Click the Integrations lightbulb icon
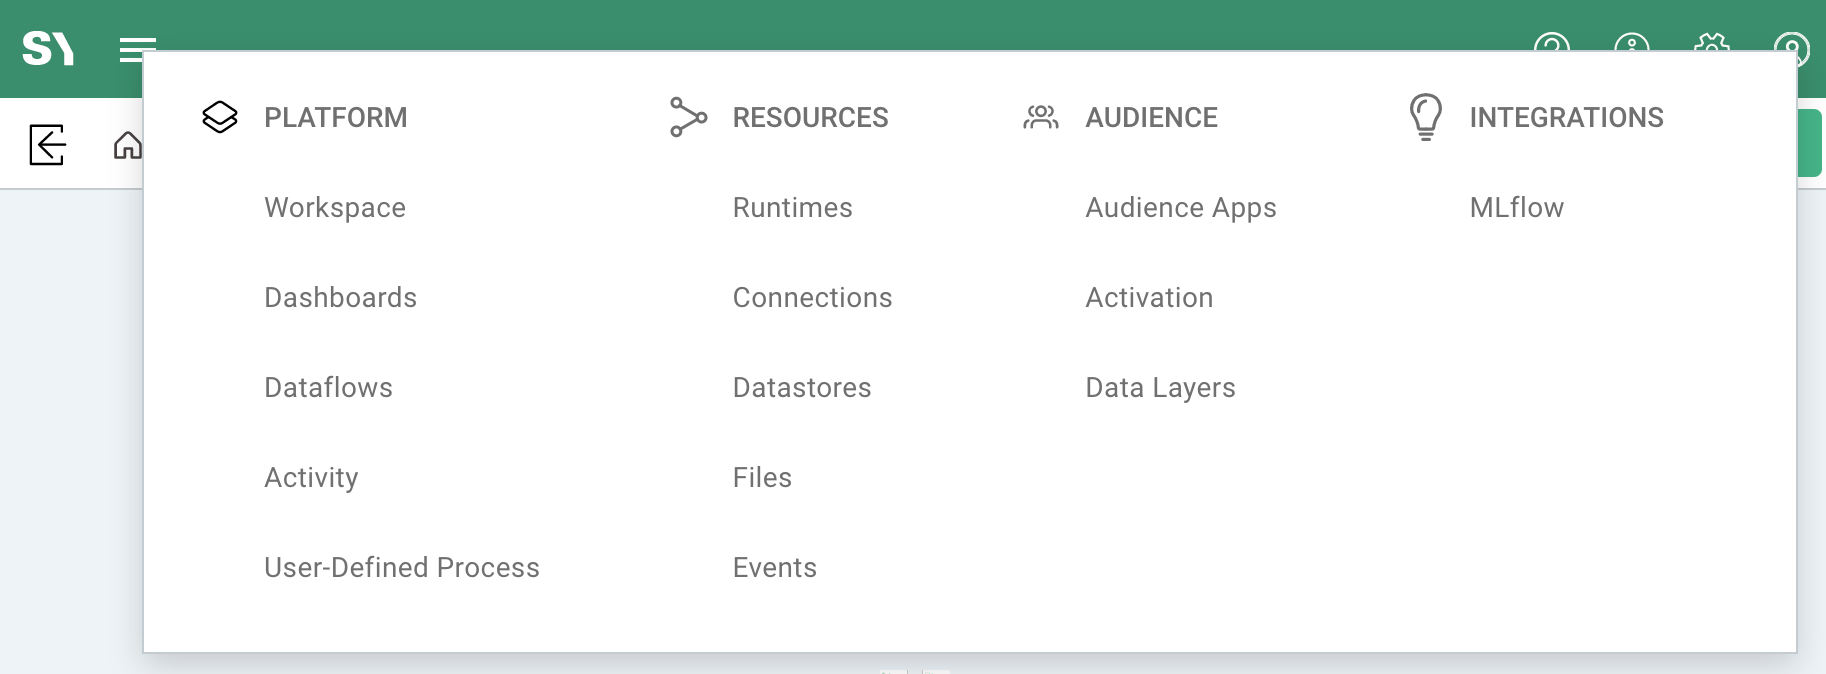Image resolution: width=1826 pixels, height=674 pixels. (x=1425, y=117)
